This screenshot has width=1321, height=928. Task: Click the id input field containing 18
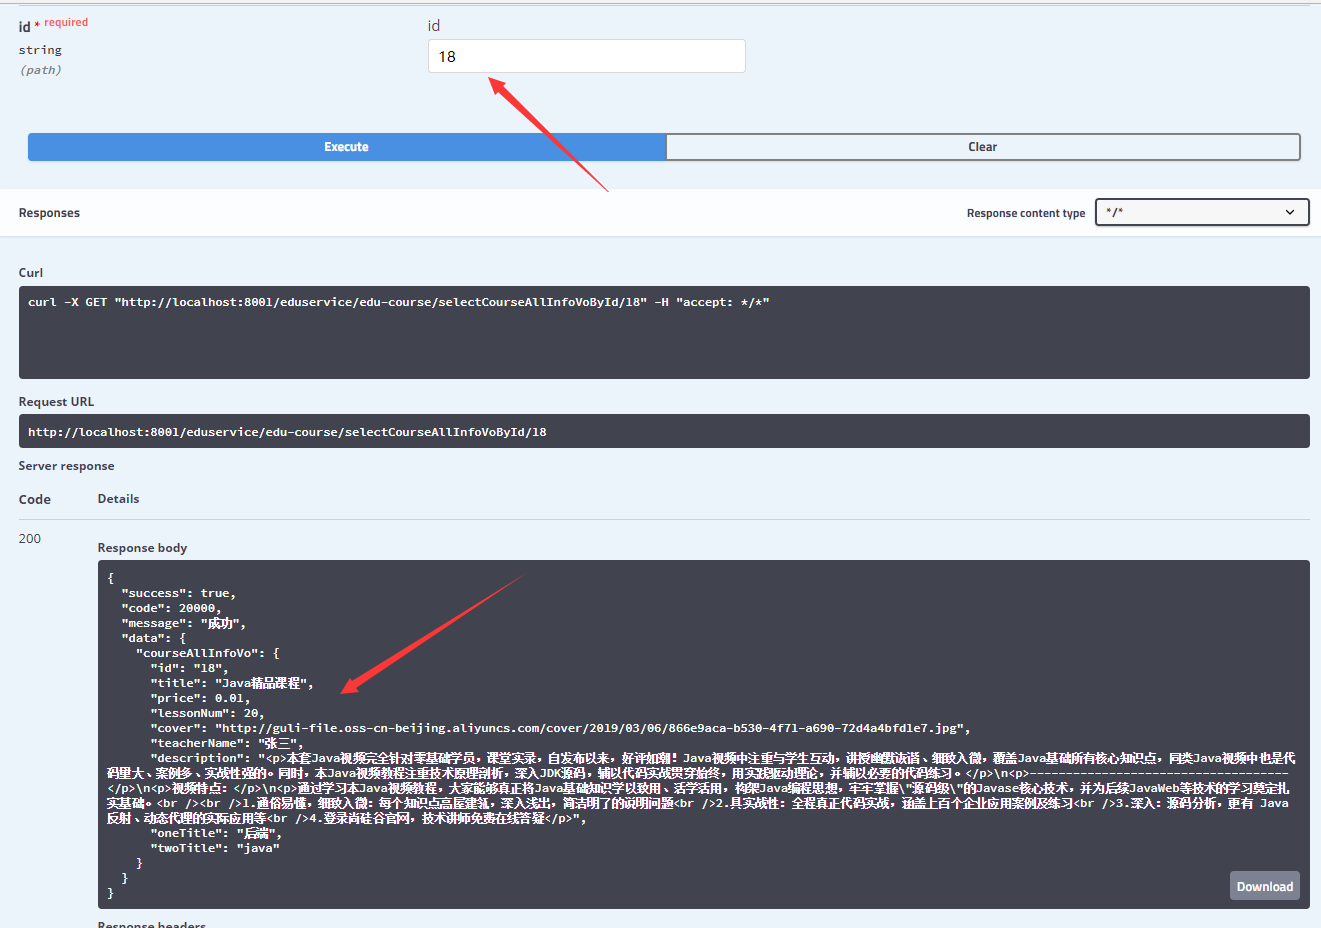pos(586,56)
